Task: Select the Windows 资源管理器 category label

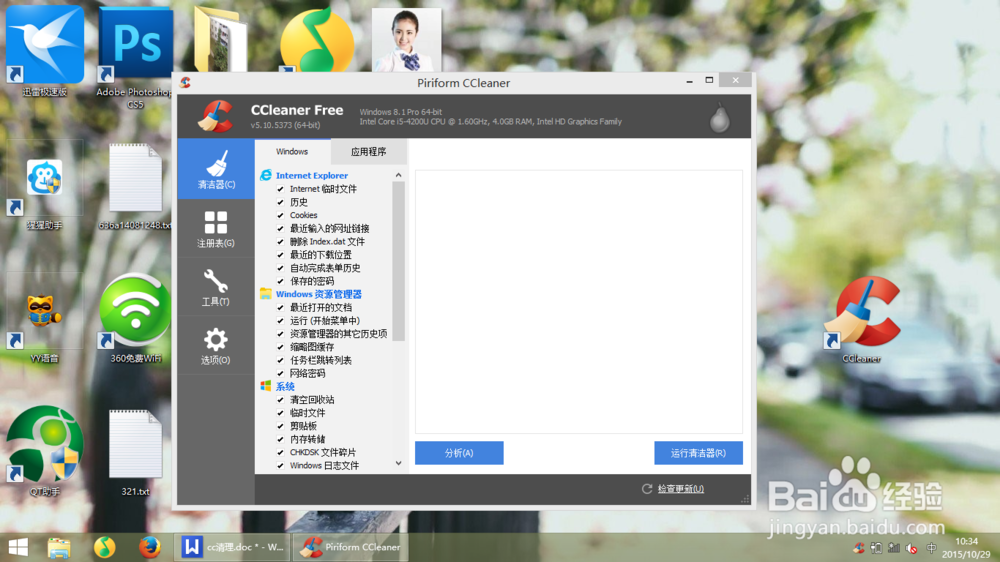Action: tap(319, 294)
